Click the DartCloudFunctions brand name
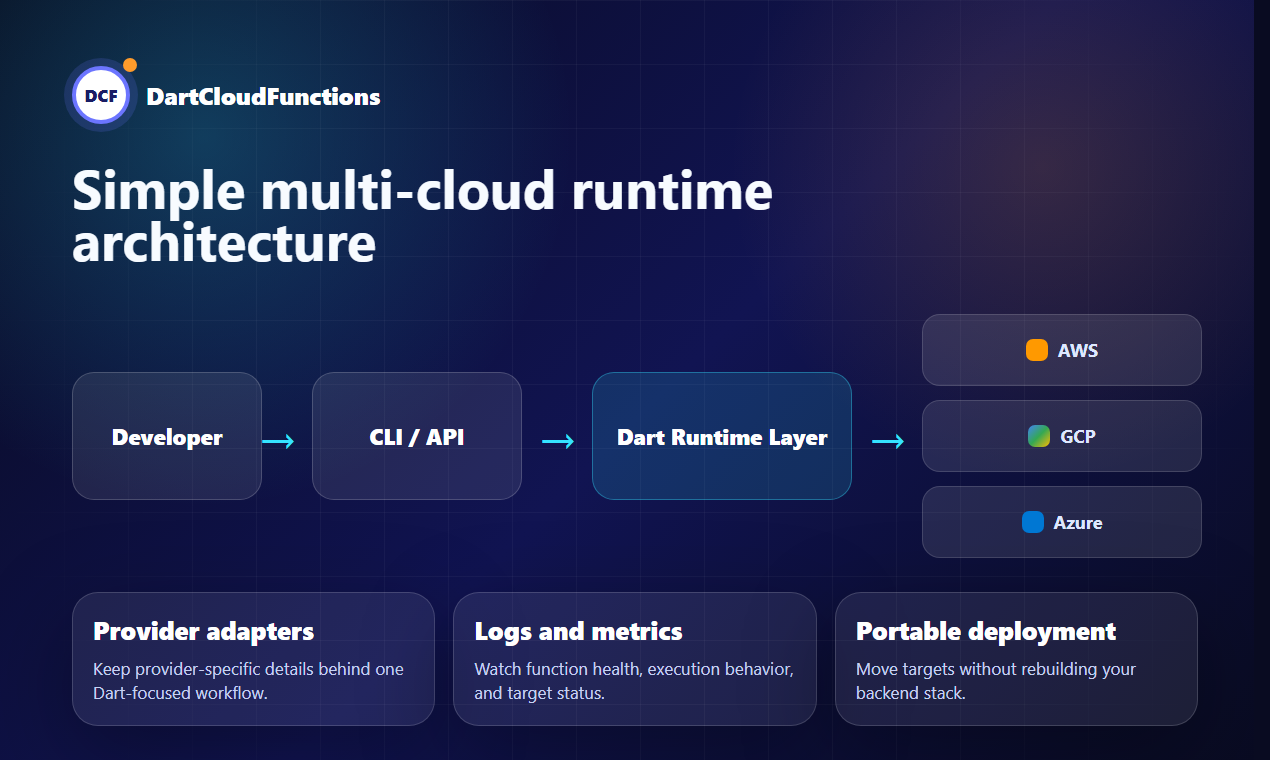Viewport: 1270px width, 760px height. [x=263, y=97]
